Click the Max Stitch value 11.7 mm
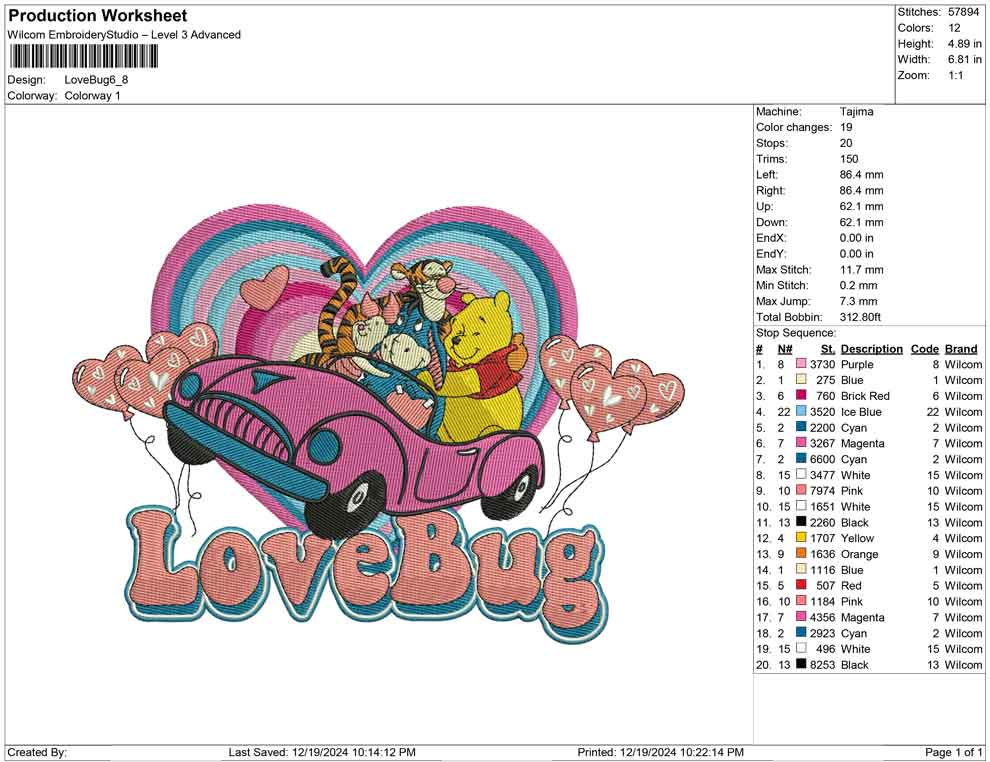Image resolution: width=990 pixels, height=762 pixels. [x=862, y=270]
